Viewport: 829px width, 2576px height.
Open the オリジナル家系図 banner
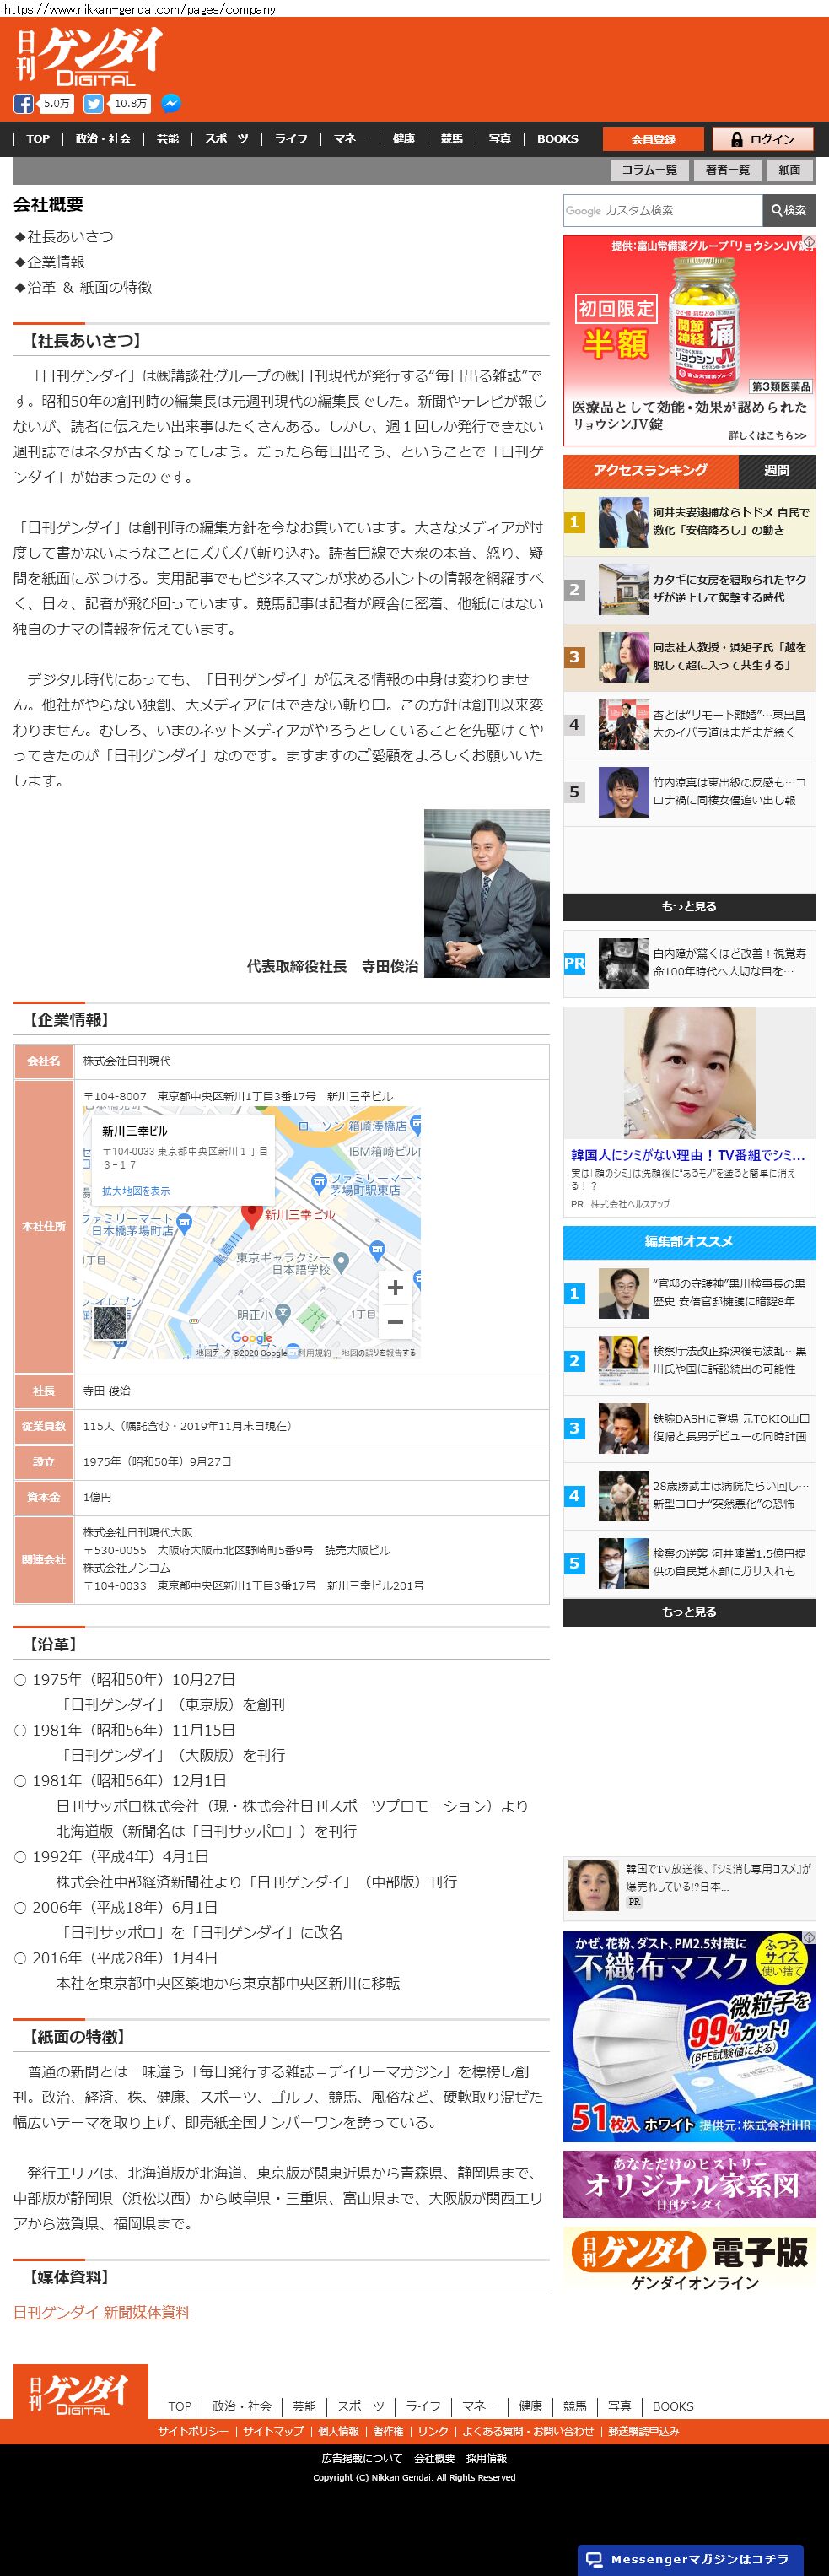pos(689,2184)
